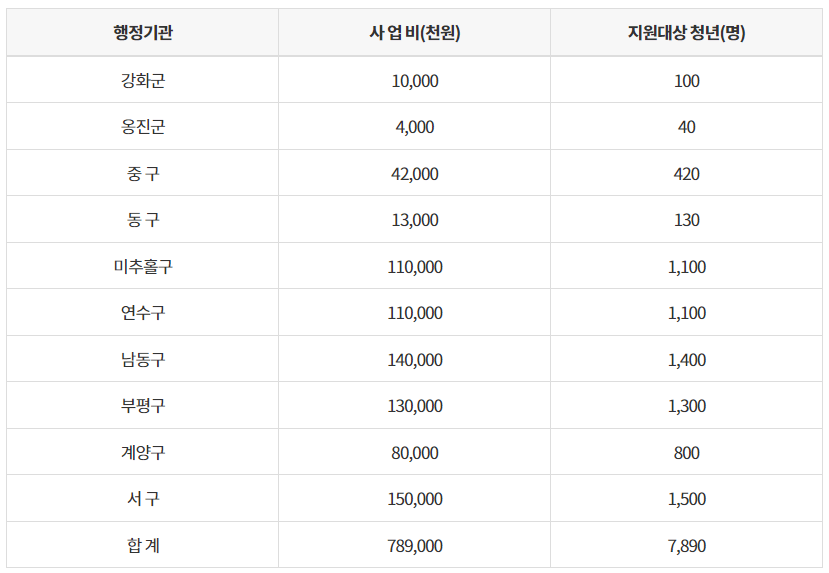Screen dimensions: 829x573
Task: Select the 남동구 row label
Action: 143,359
